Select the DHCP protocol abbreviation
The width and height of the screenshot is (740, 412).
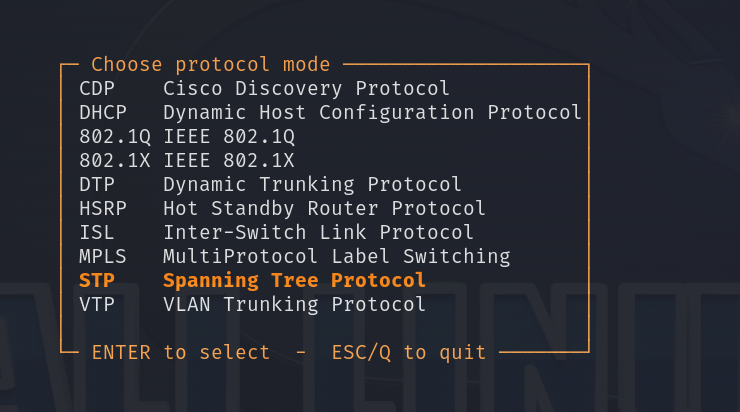(x=103, y=113)
